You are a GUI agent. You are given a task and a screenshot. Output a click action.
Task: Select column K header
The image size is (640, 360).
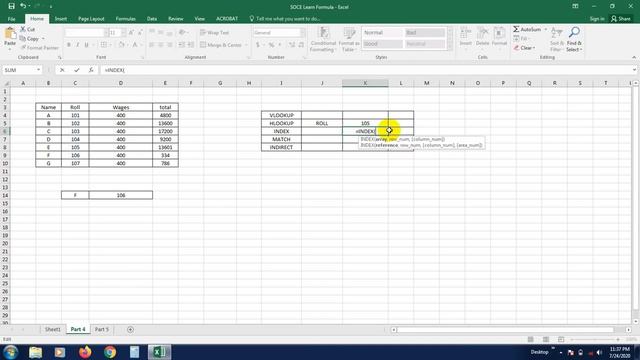[365, 83]
